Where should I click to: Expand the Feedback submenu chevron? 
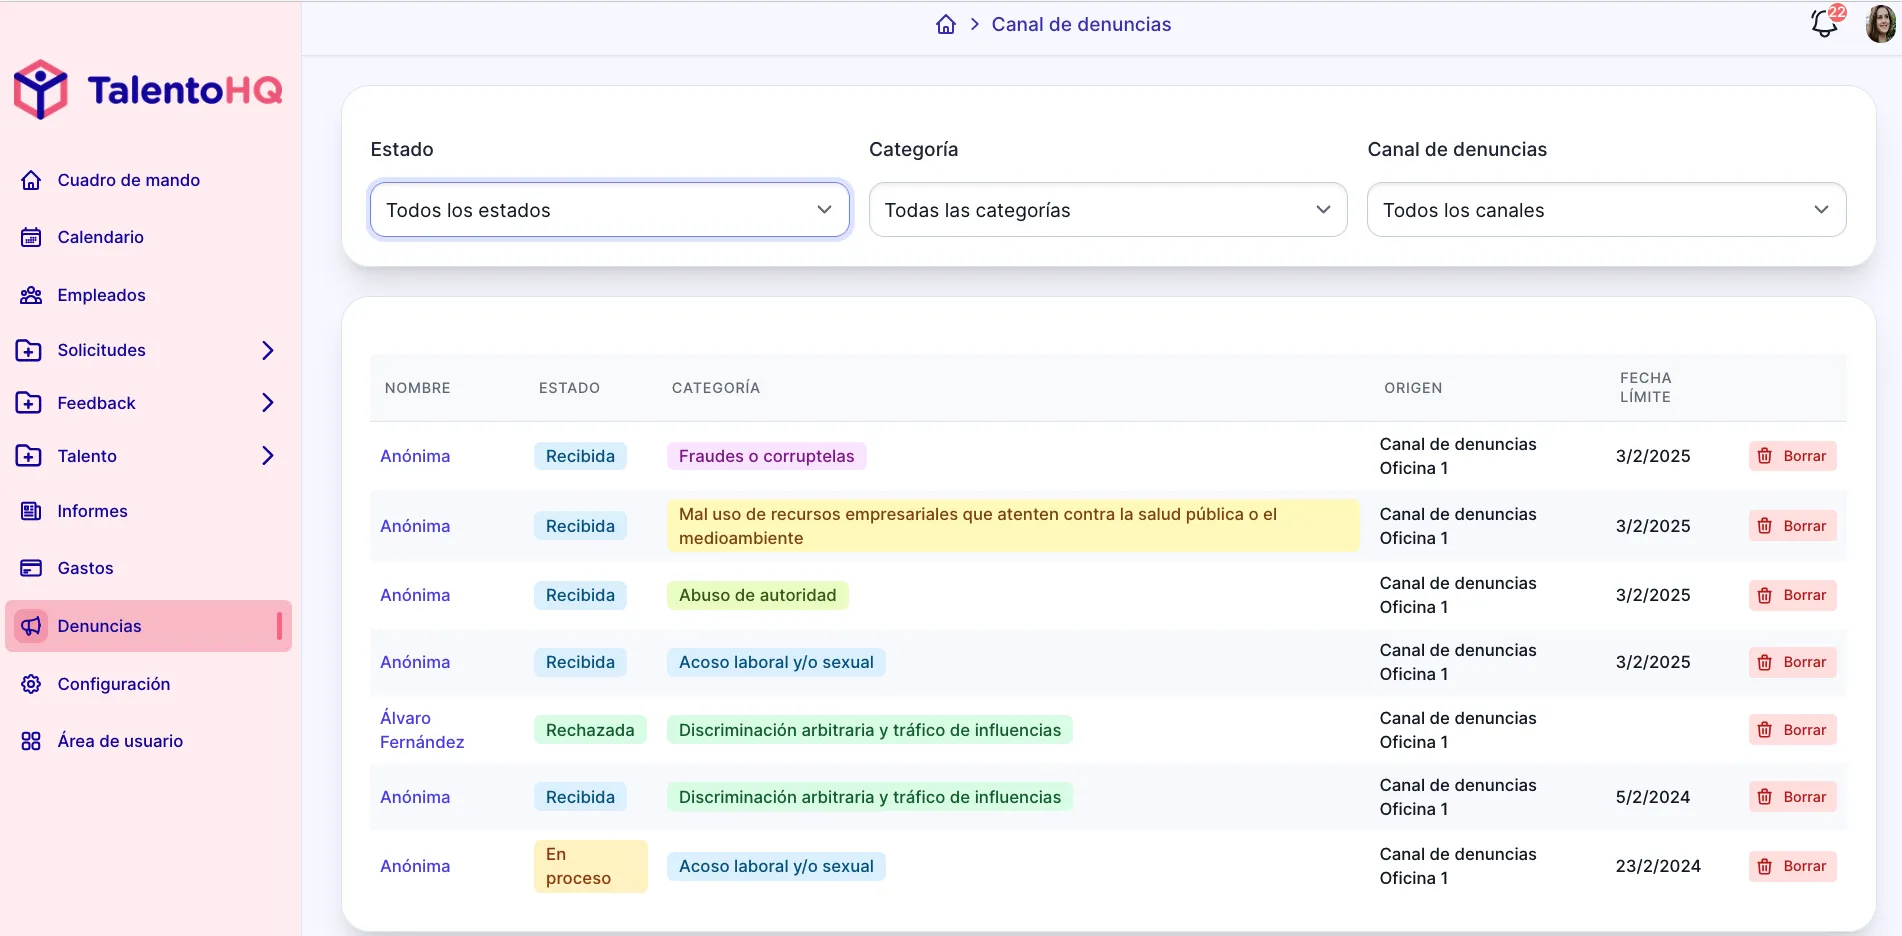(267, 403)
